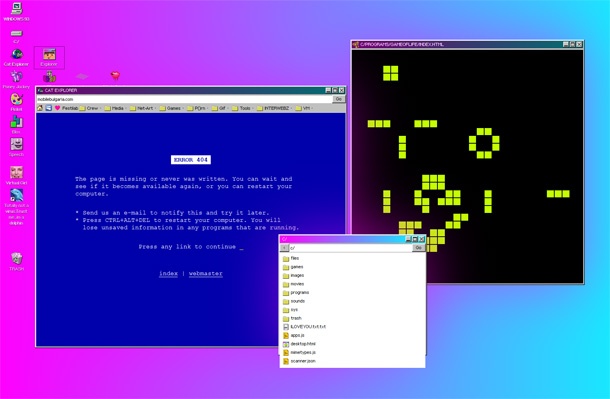Image resolution: width=610 pixels, height=399 pixels.
Task: Select the apps.js file
Action: click(294, 335)
